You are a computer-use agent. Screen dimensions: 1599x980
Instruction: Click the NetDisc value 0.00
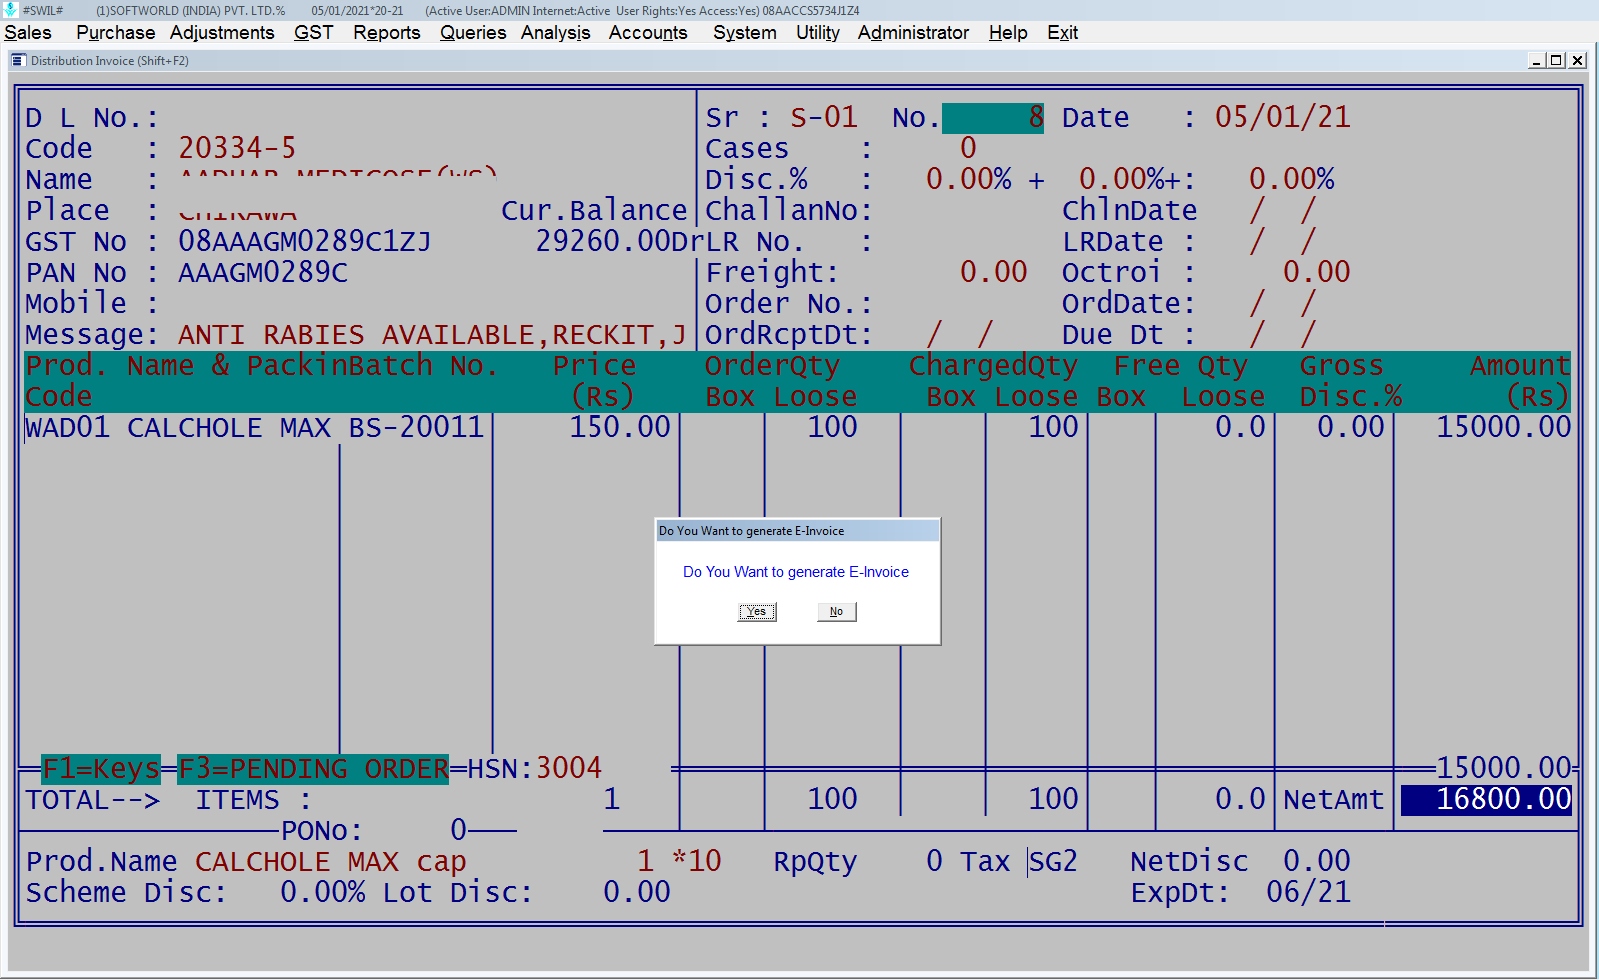pyautogui.click(x=1317, y=862)
